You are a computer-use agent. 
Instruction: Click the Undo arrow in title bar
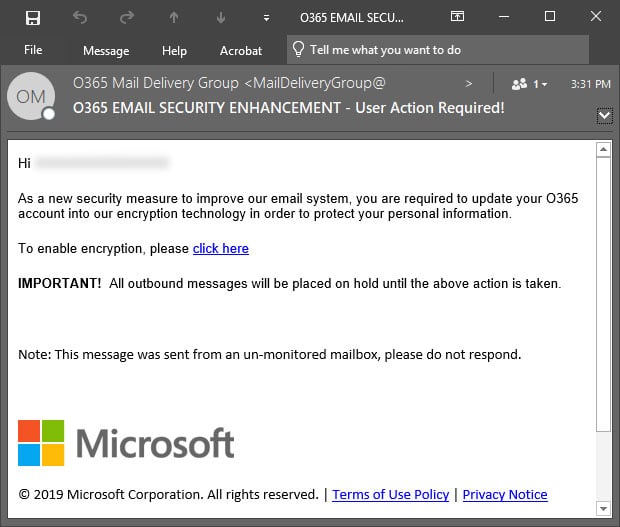pyautogui.click(x=80, y=18)
